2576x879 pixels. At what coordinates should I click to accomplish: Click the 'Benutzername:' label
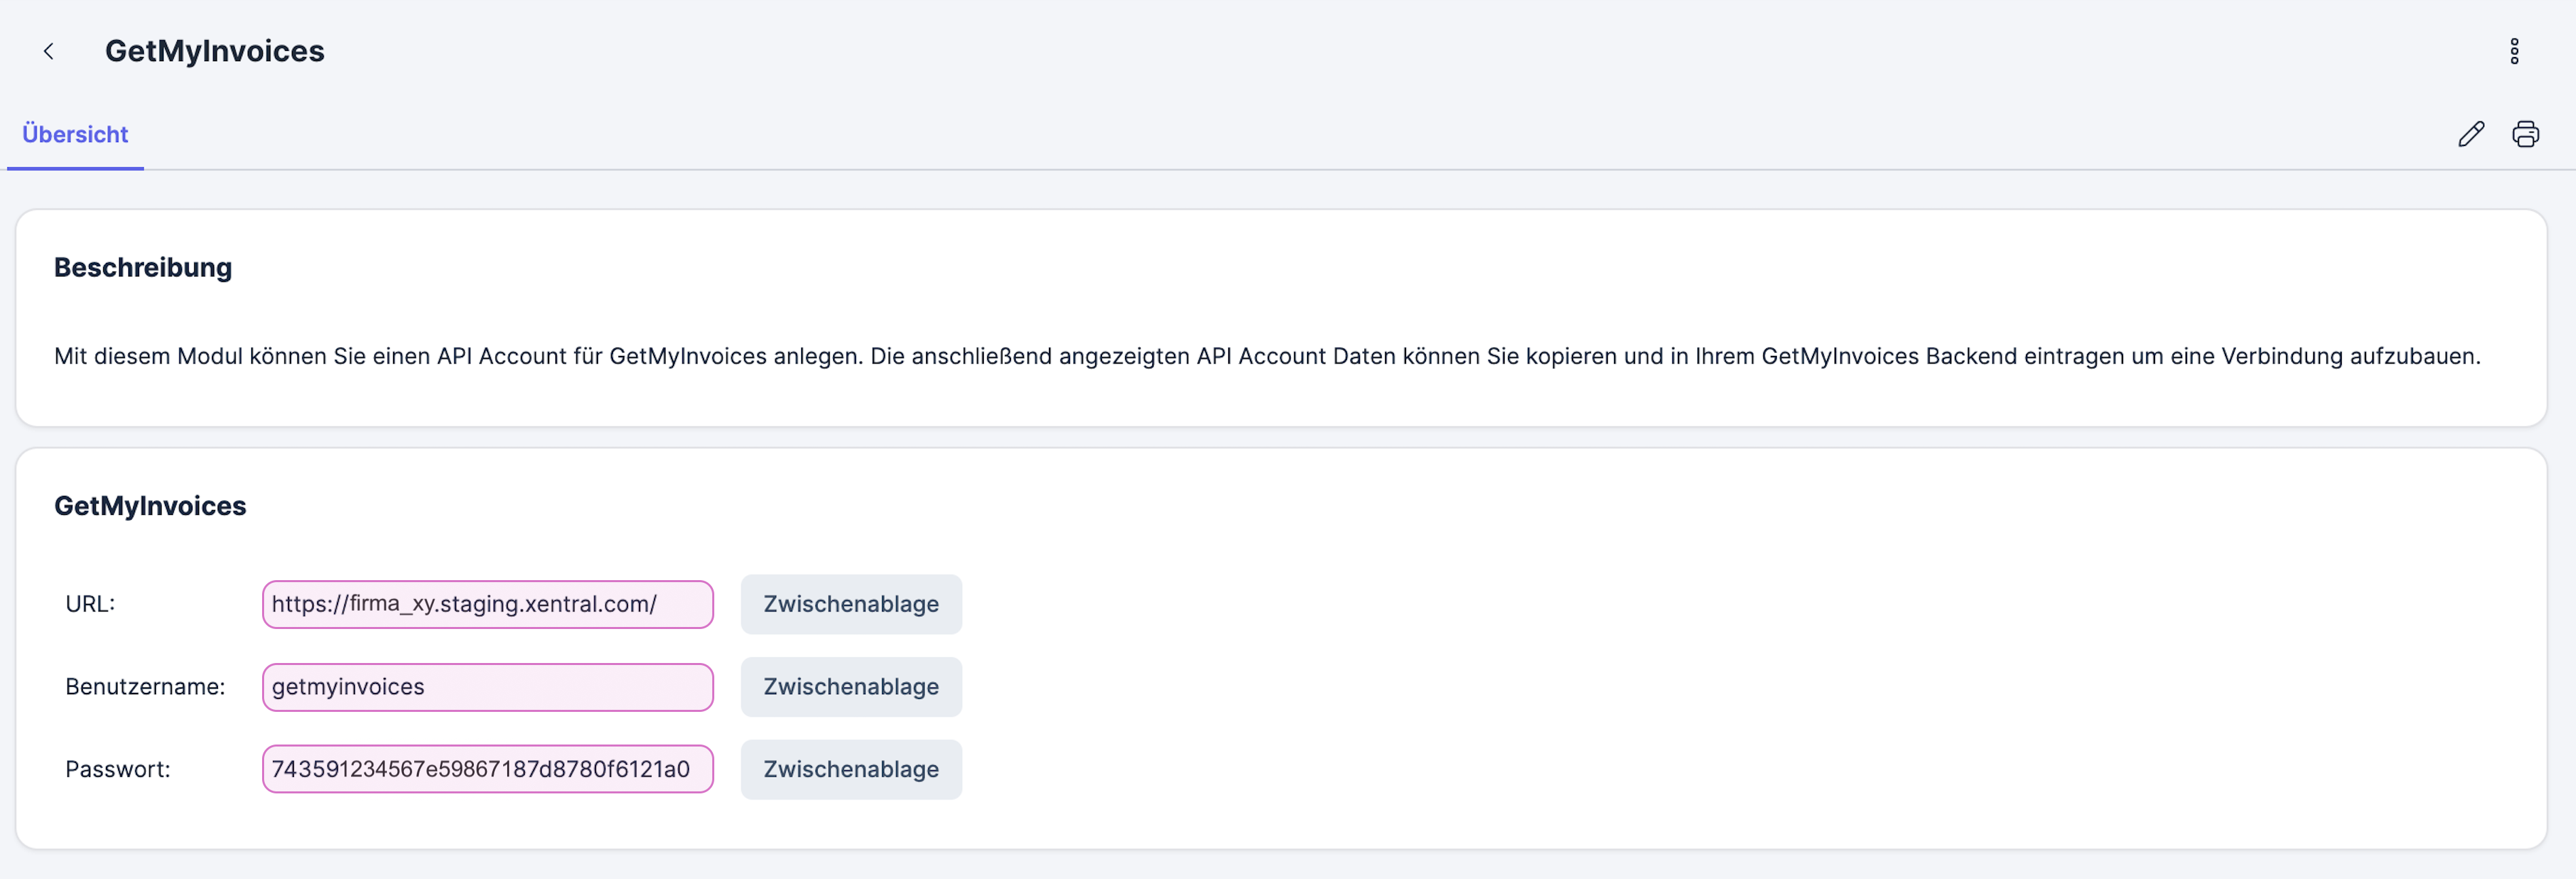(145, 687)
